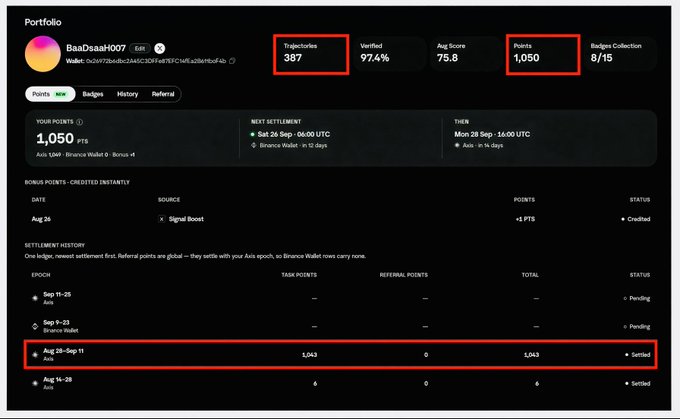This screenshot has height=419, width=680.
Task: Click the gradient profile avatar
Action: point(42,54)
